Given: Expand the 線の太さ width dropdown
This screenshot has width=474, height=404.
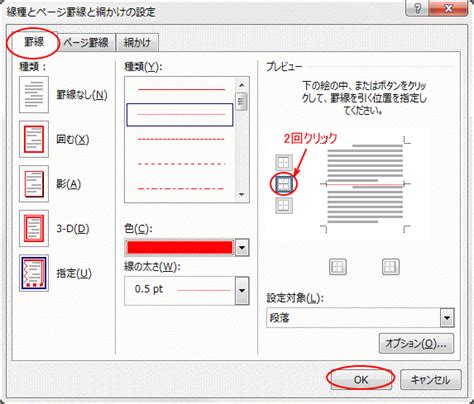Looking at the screenshot, I should click(242, 290).
